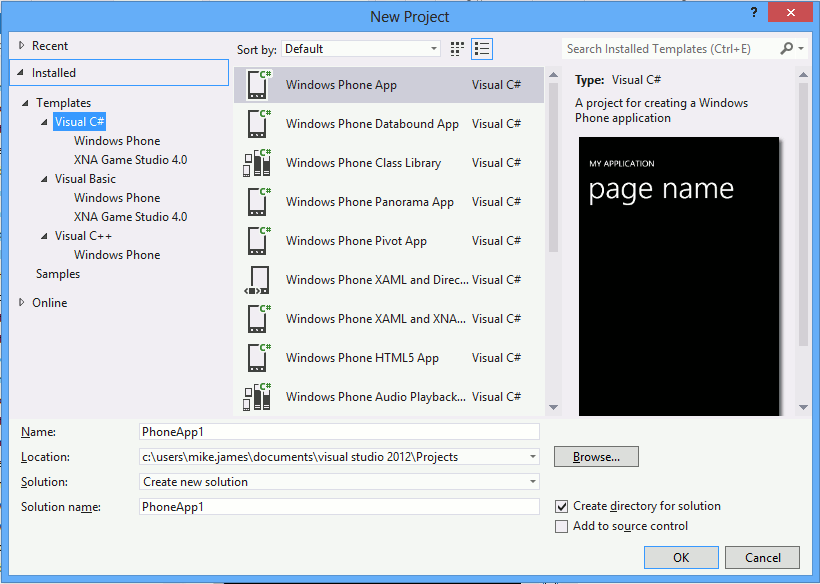Viewport: 820px width, 584px height.
Task: Select Windows Phone HTML5 App text
Action: point(362,358)
